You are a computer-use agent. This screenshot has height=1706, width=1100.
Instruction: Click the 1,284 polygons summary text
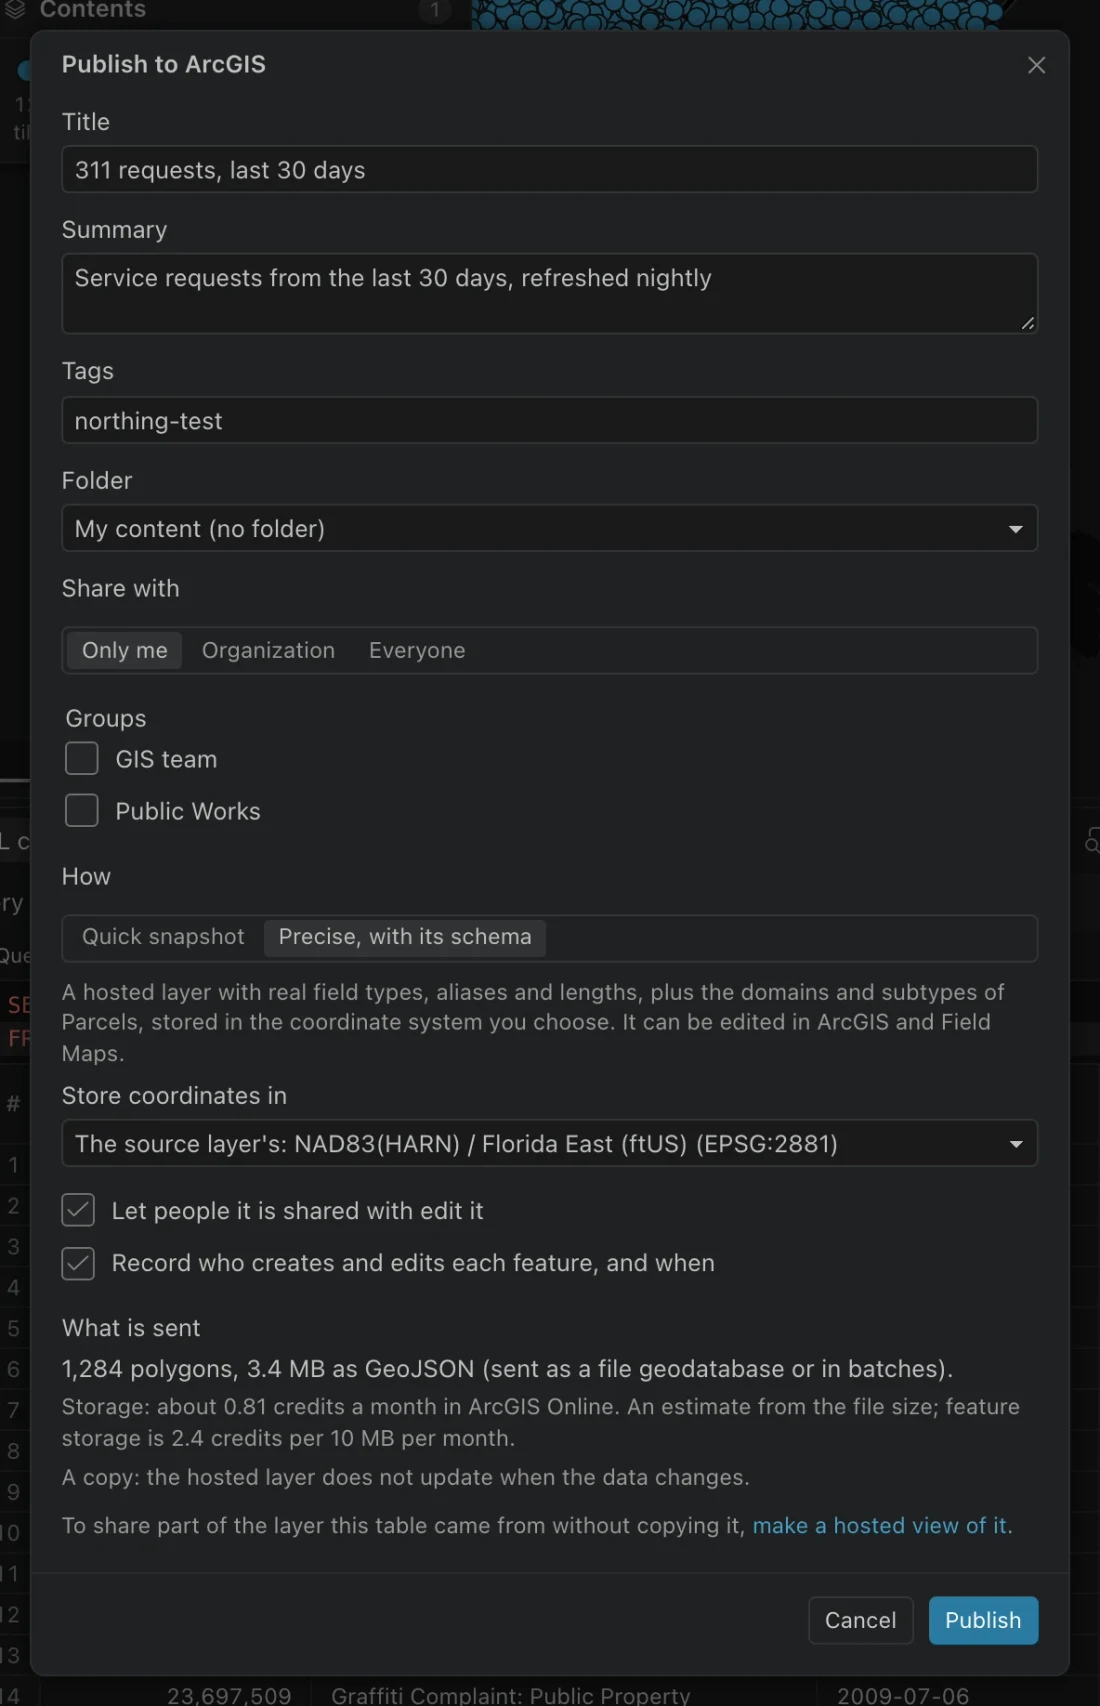tap(507, 1369)
